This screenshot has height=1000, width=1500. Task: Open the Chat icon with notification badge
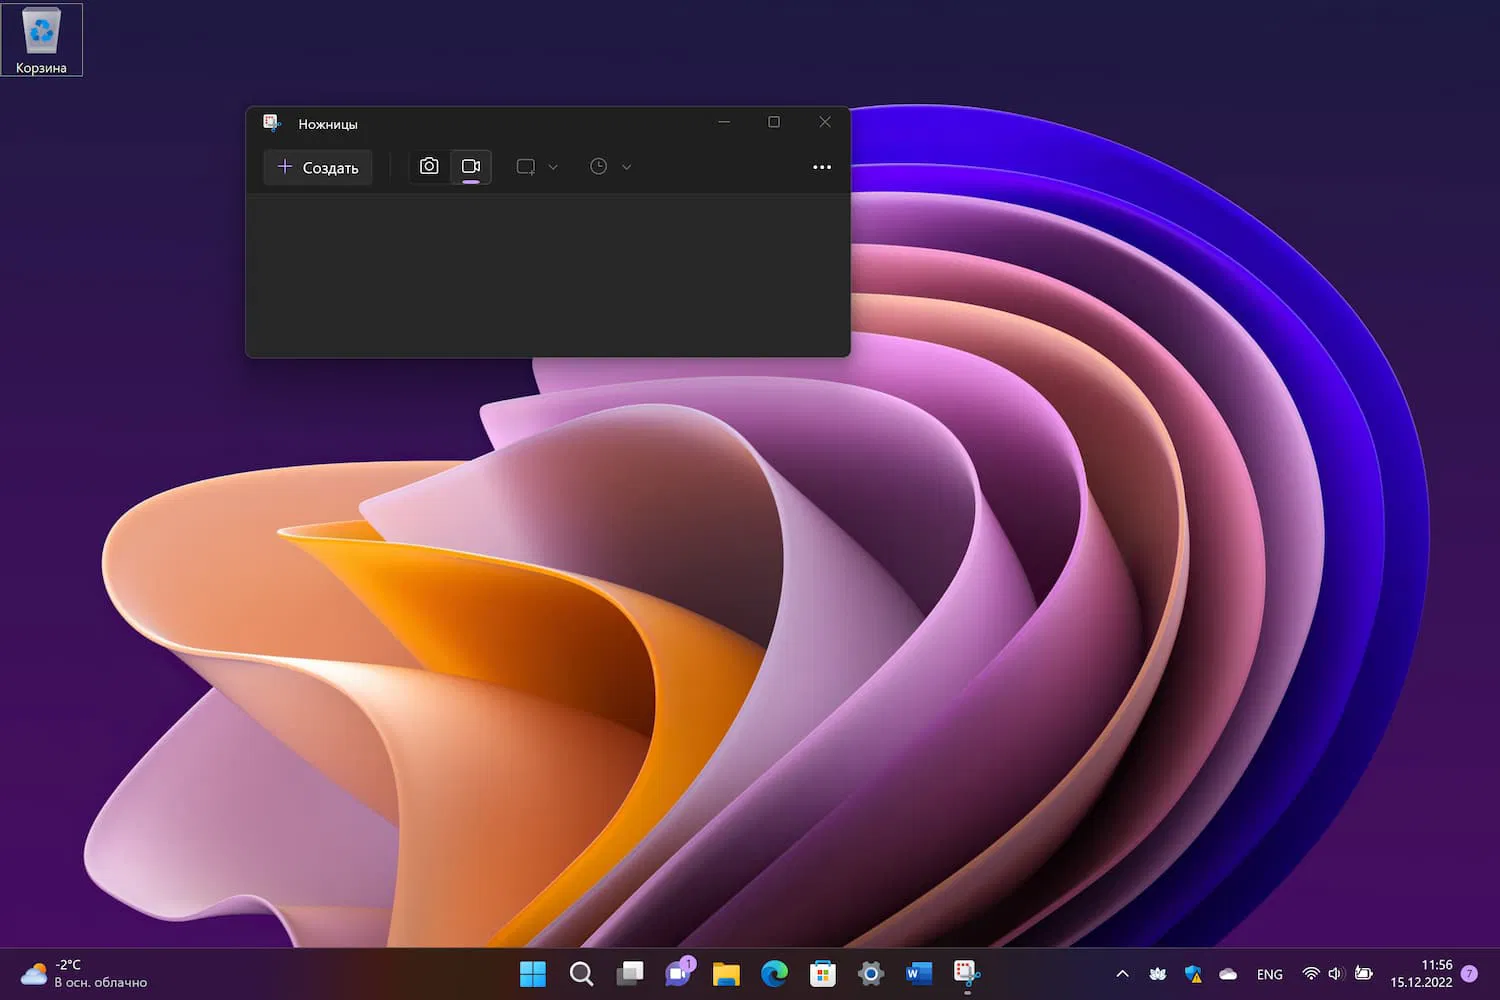click(x=678, y=974)
